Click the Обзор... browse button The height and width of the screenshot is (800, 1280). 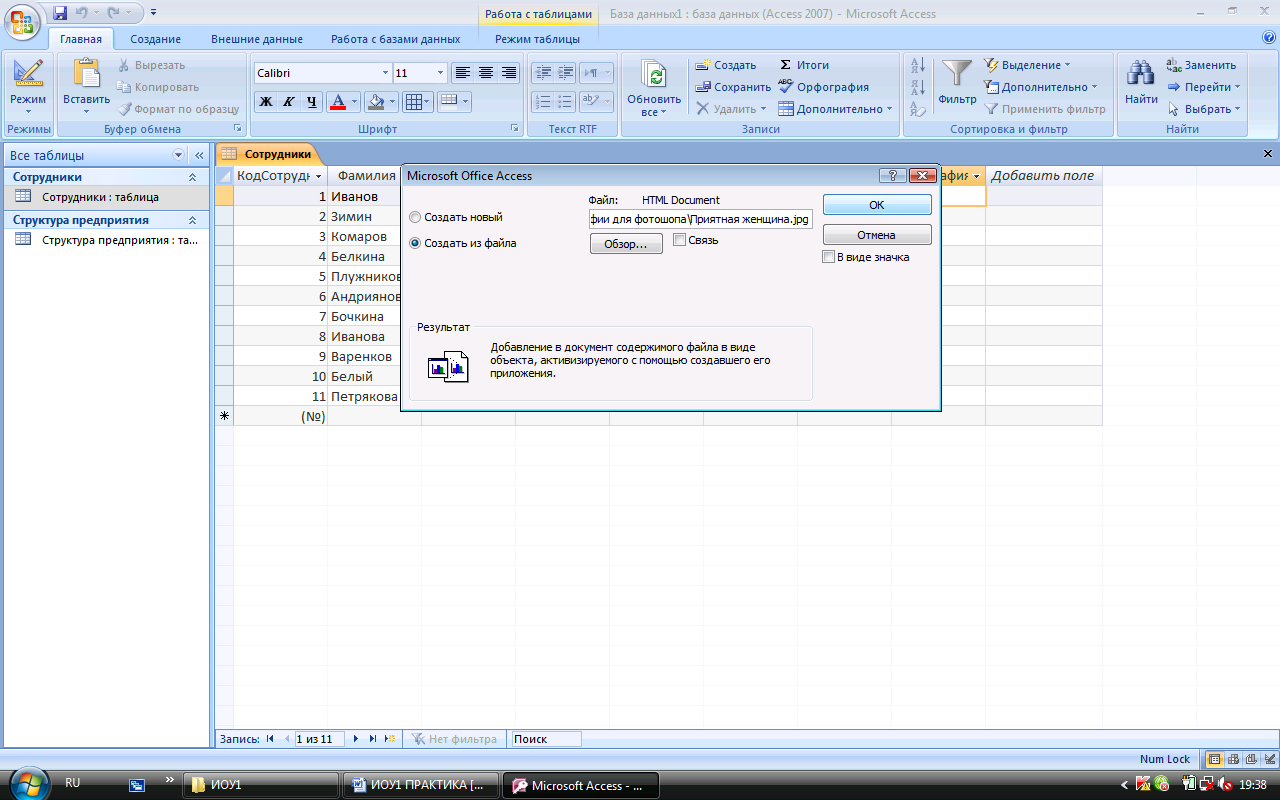[x=626, y=244]
